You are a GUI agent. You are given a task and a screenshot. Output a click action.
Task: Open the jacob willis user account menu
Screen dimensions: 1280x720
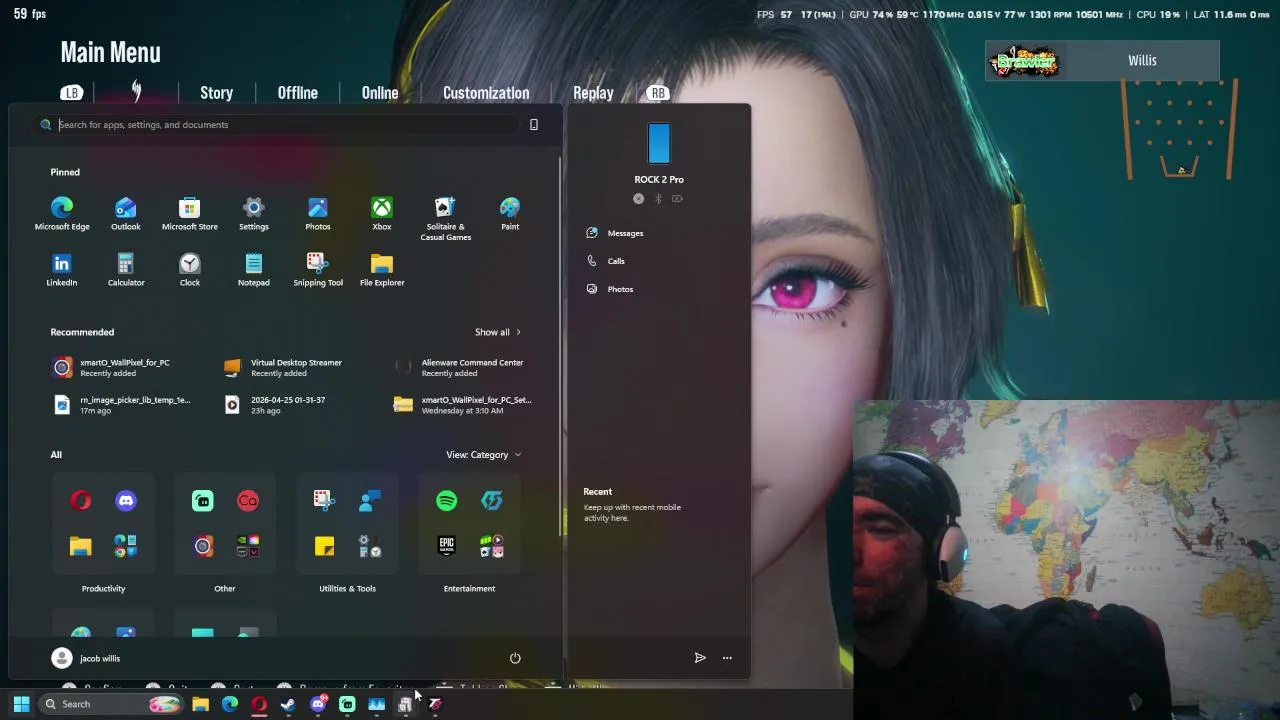86,658
